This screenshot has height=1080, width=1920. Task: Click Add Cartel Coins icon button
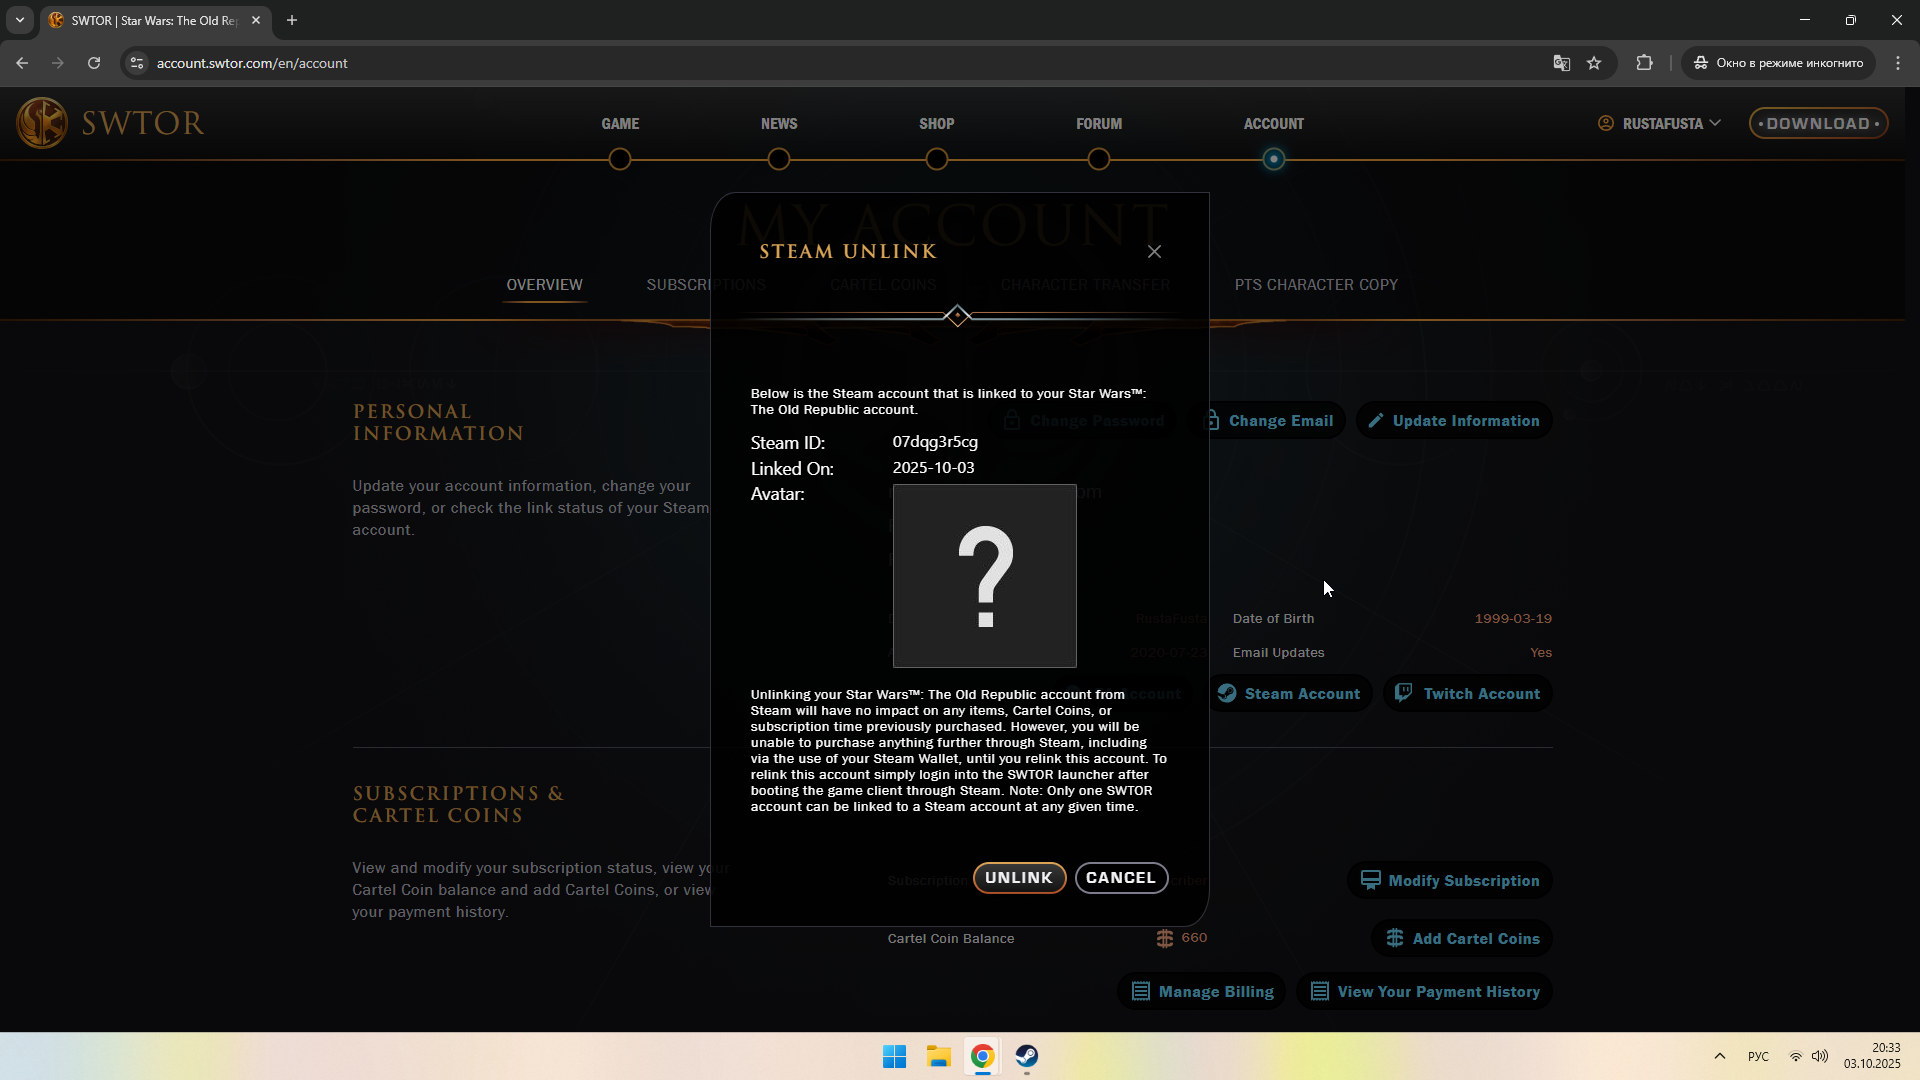[1395, 938]
